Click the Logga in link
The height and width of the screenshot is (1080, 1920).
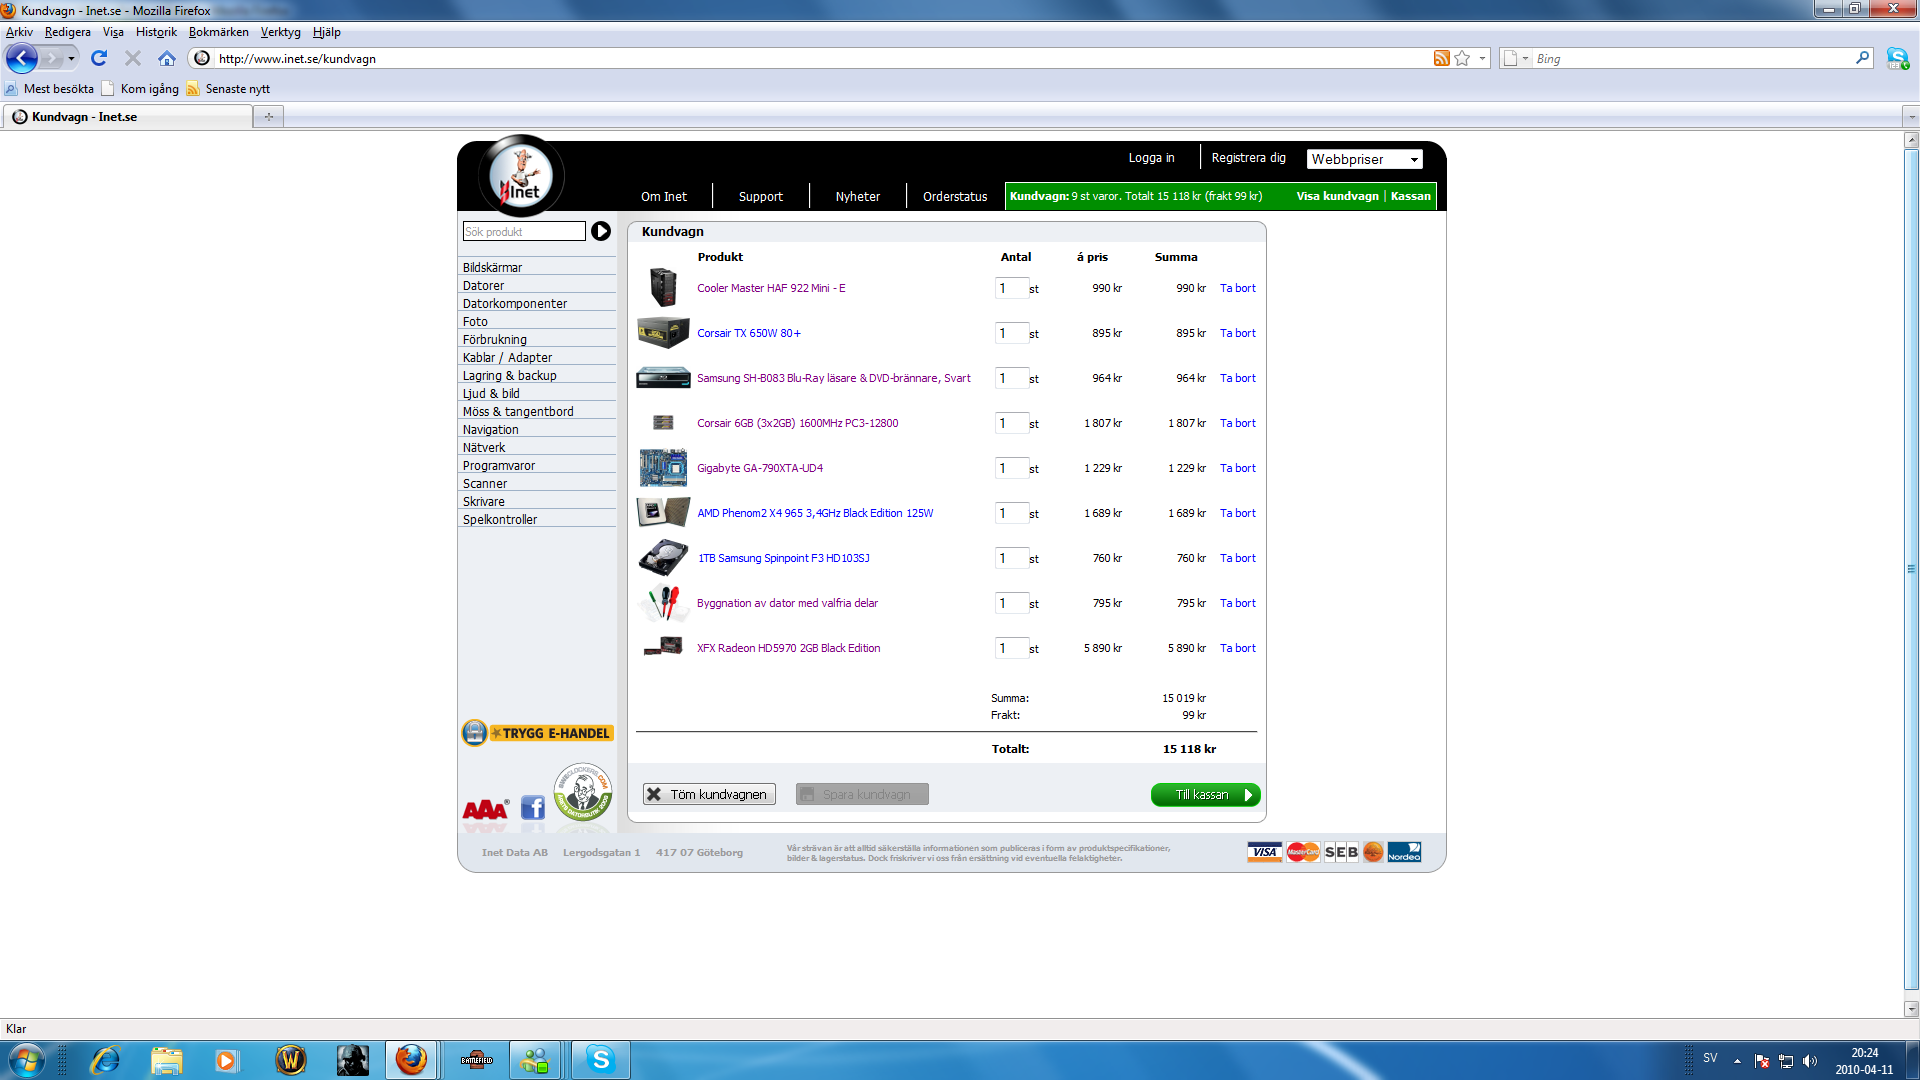point(1151,158)
